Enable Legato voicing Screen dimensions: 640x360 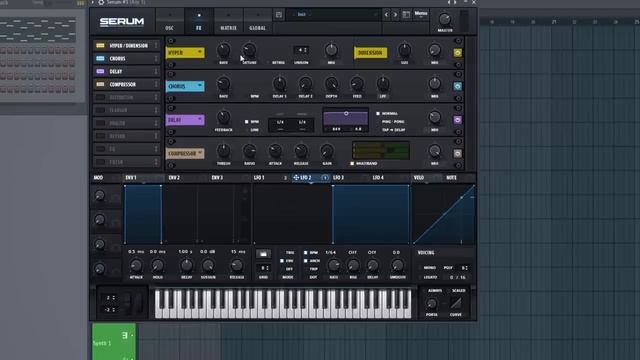click(430, 277)
